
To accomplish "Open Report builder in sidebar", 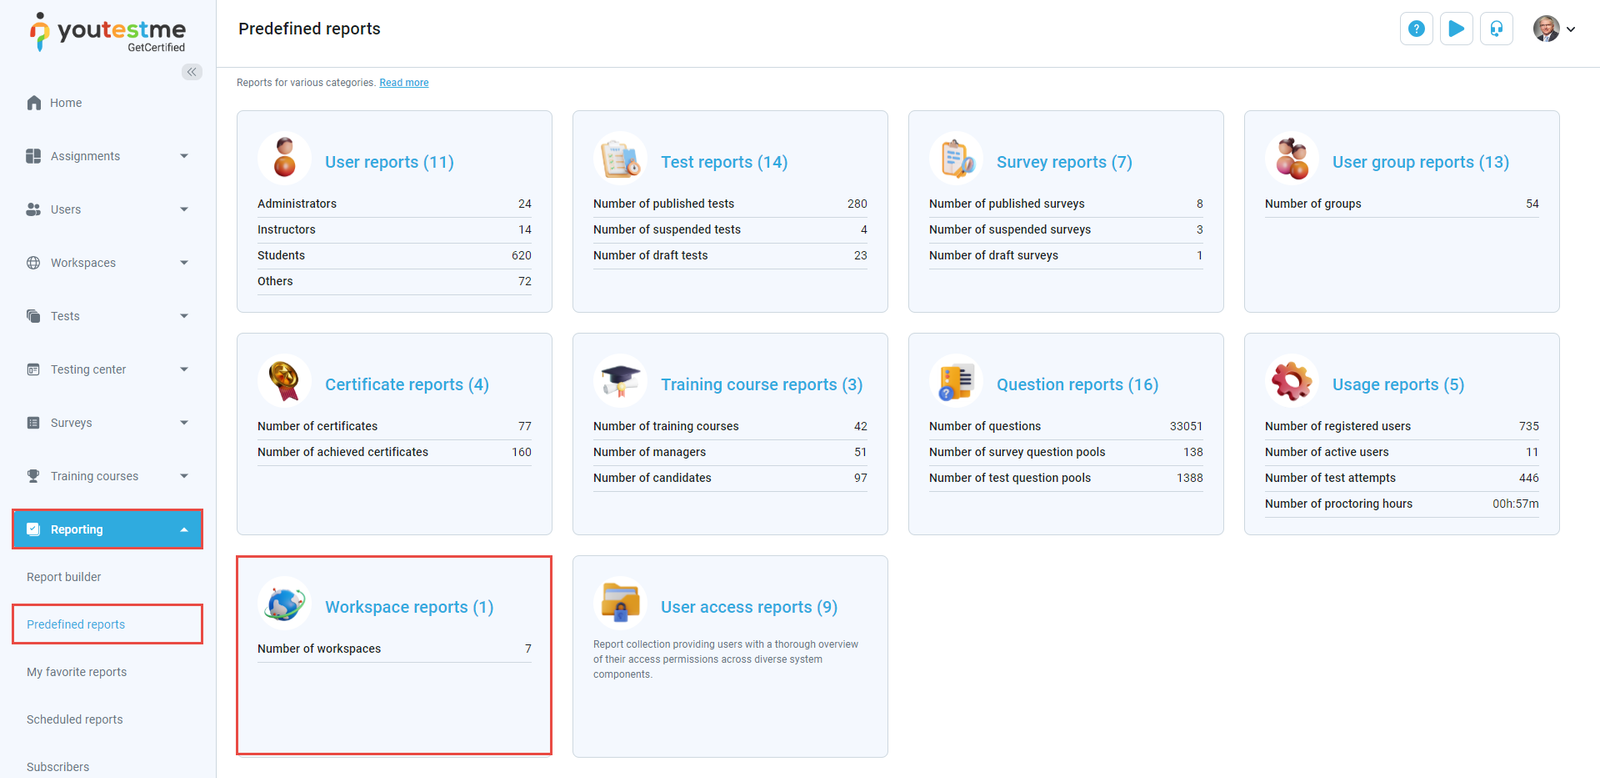I will 64,577.
